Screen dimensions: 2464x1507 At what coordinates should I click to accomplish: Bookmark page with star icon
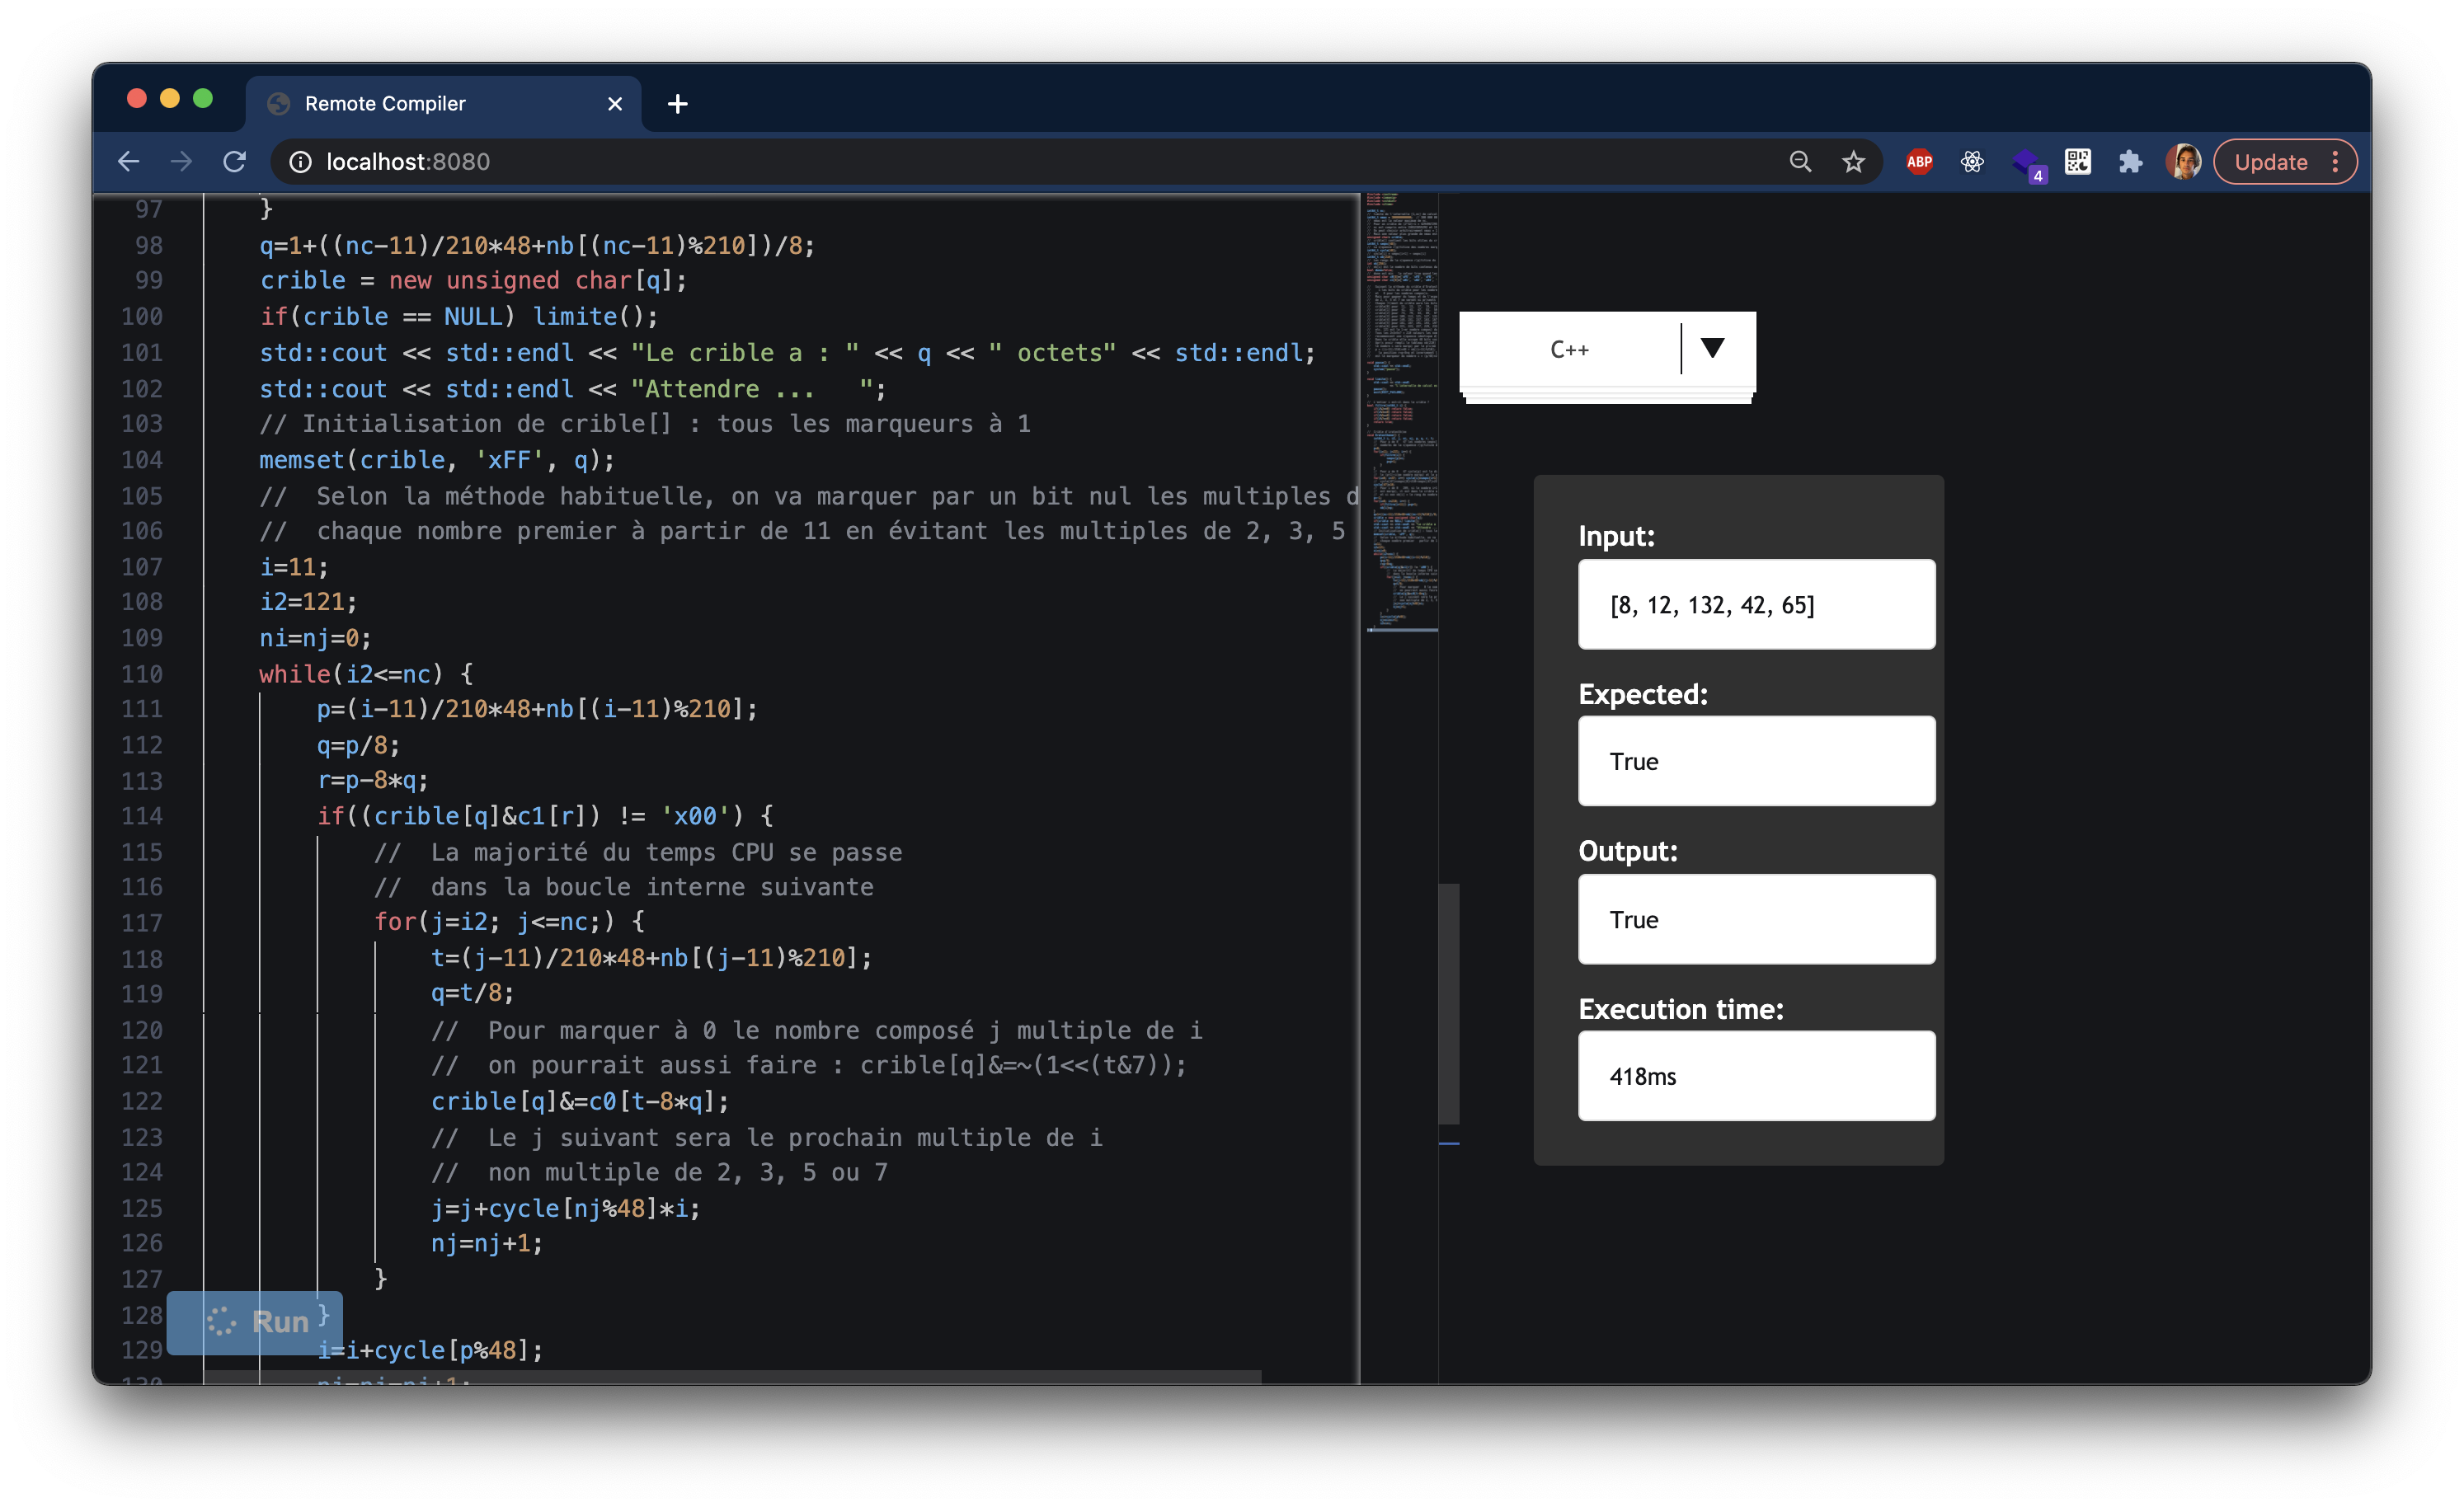[1853, 161]
